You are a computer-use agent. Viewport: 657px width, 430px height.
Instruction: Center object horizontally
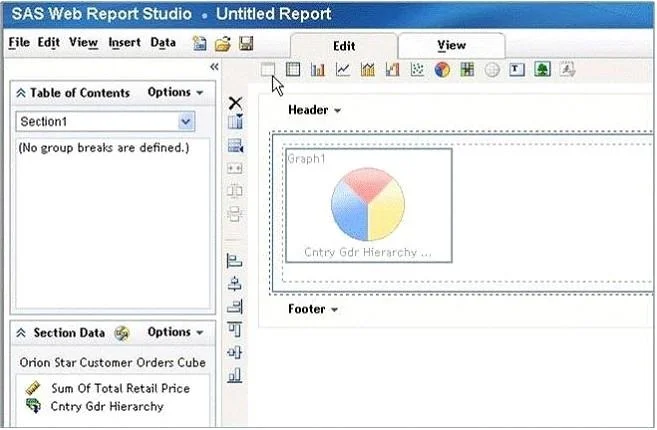pyautogui.click(x=235, y=284)
